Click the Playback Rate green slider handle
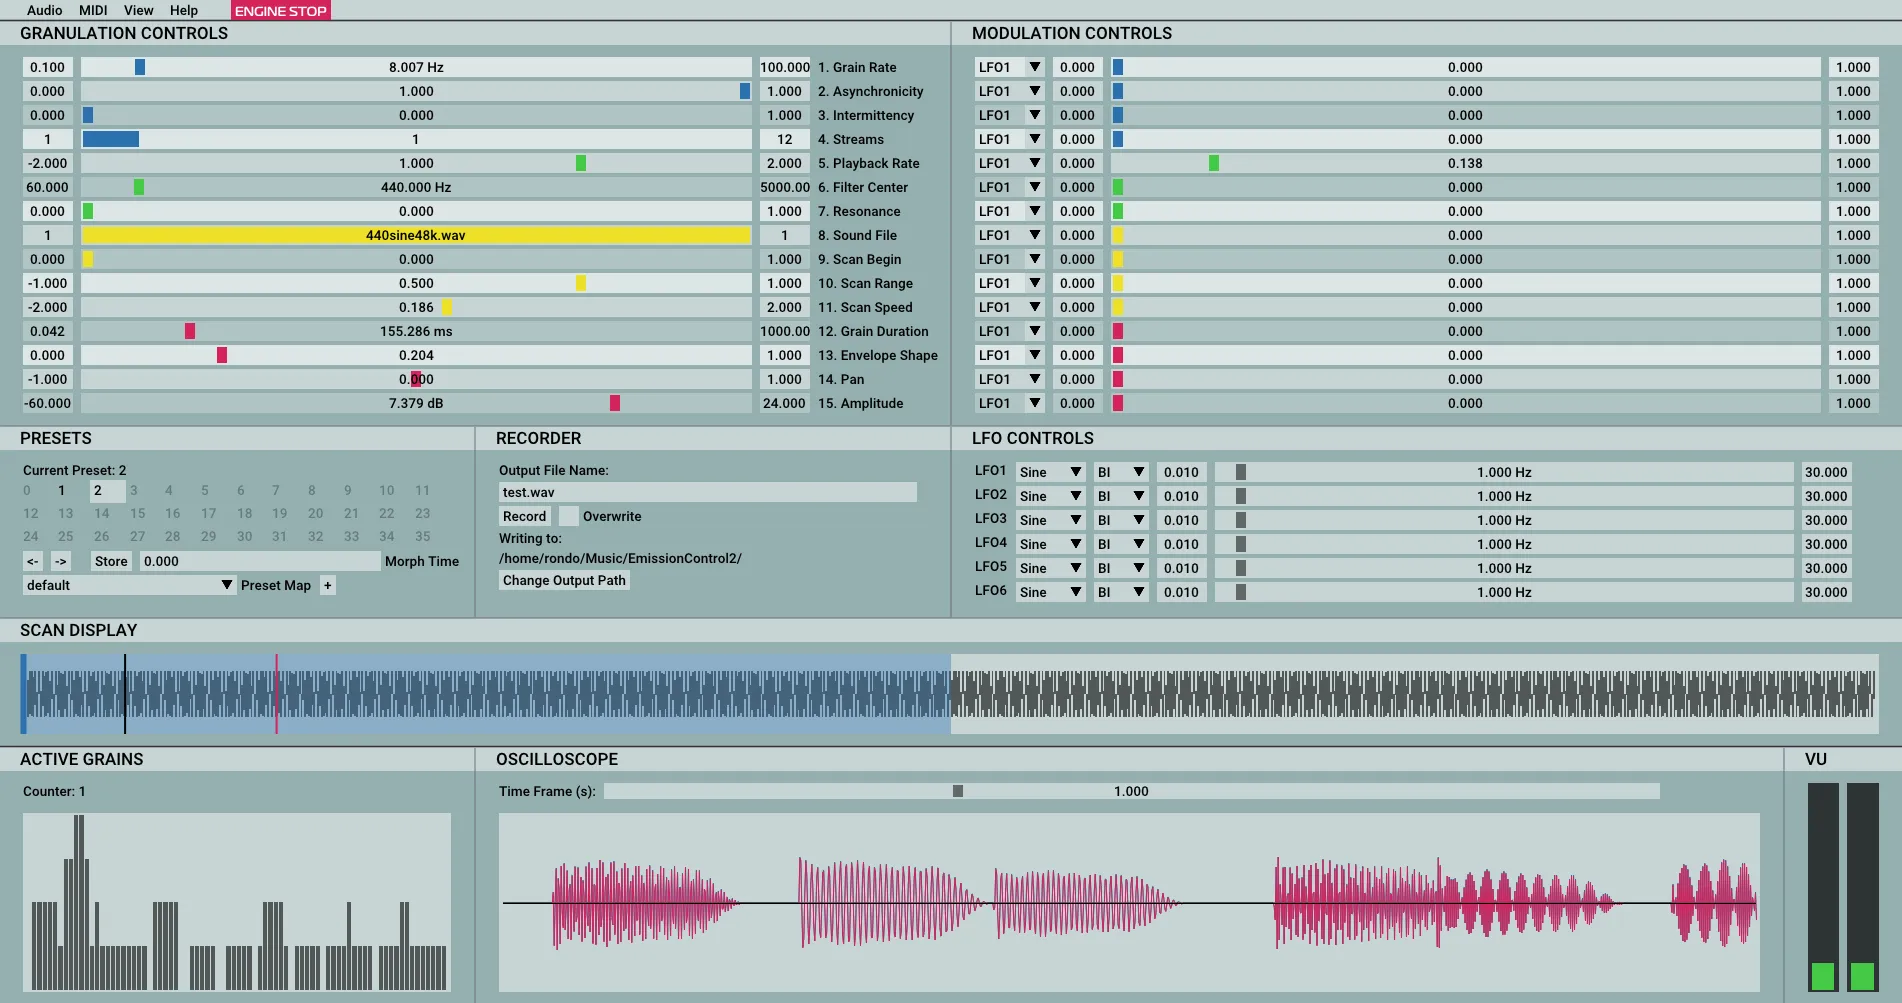 pyautogui.click(x=581, y=163)
